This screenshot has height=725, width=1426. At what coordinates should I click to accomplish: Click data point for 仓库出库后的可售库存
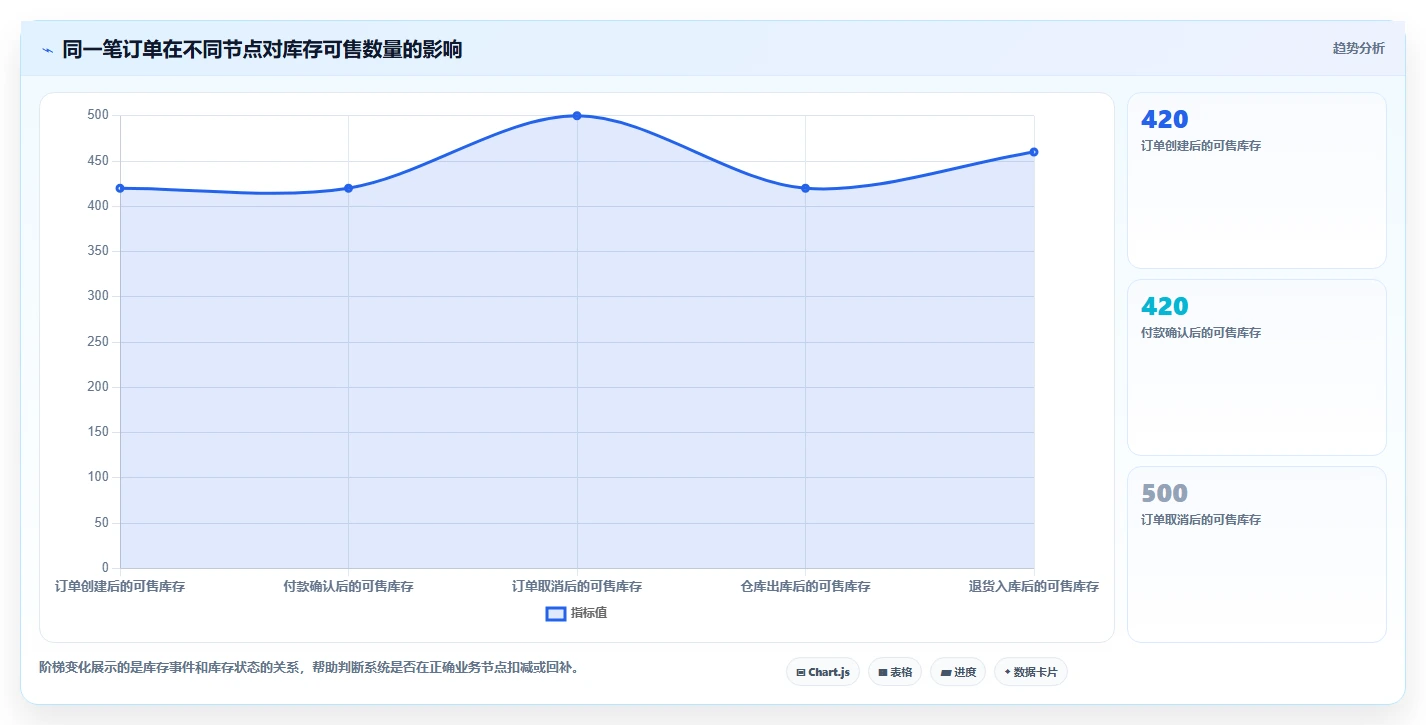coord(805,188)
